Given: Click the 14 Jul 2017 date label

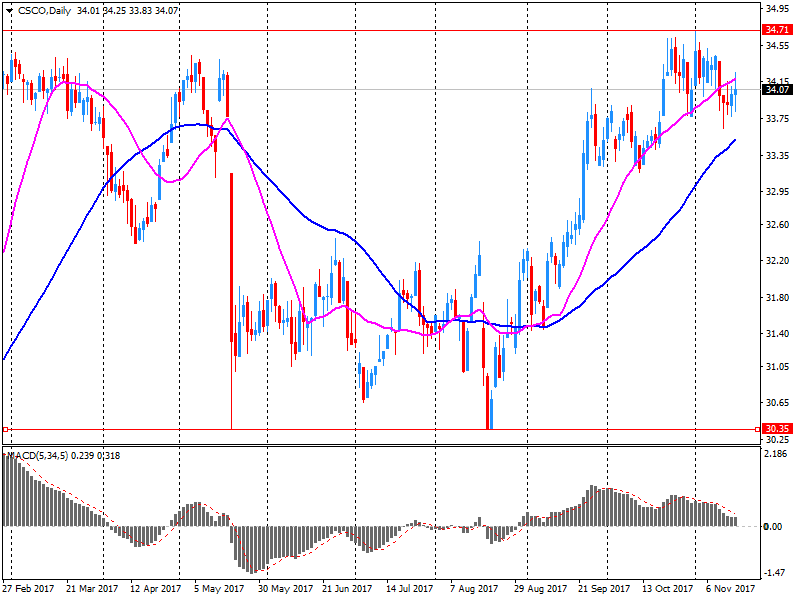Looking at the screenshot, I should point(409,589).
